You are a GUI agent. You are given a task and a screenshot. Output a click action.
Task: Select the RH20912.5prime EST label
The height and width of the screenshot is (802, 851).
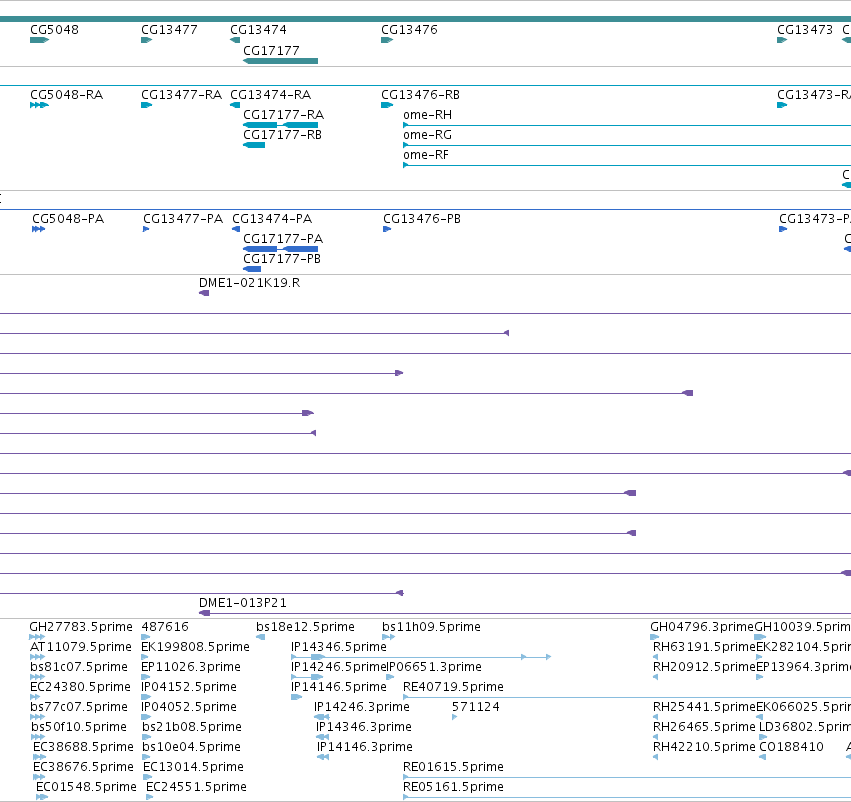pyautogui.click(x=704, y=667)
